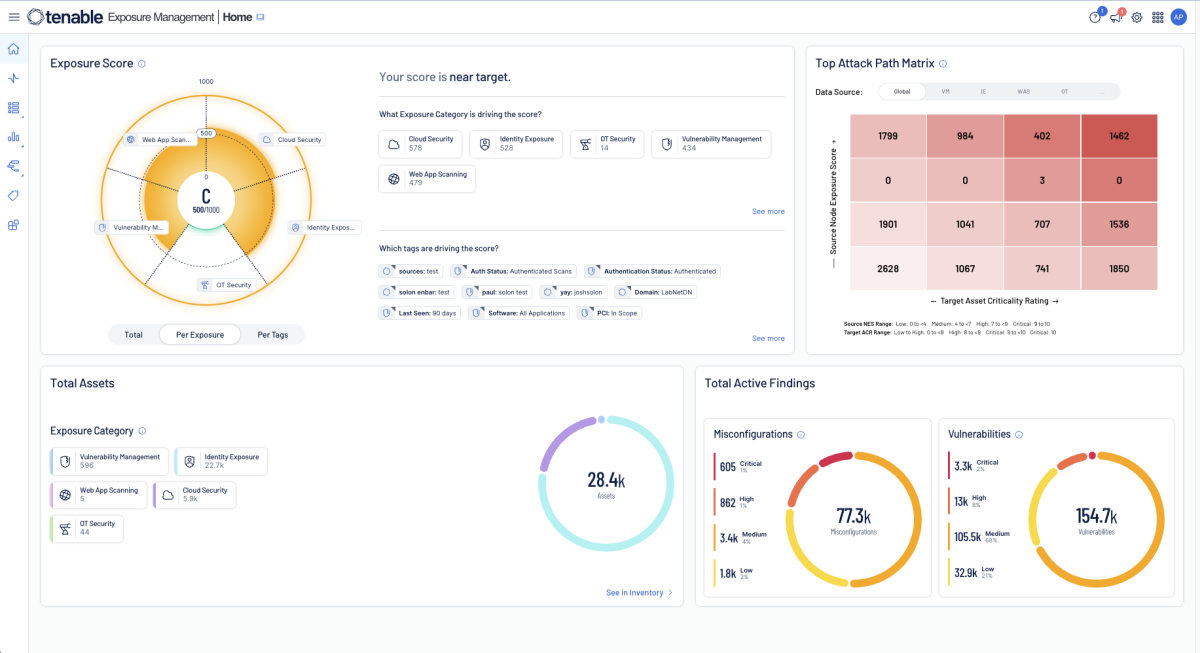The width and height of the screenshot is (1200, 653).
Task: Select the tag icon in sidebar
Action: pyautogui.click(x=13, y=197)
